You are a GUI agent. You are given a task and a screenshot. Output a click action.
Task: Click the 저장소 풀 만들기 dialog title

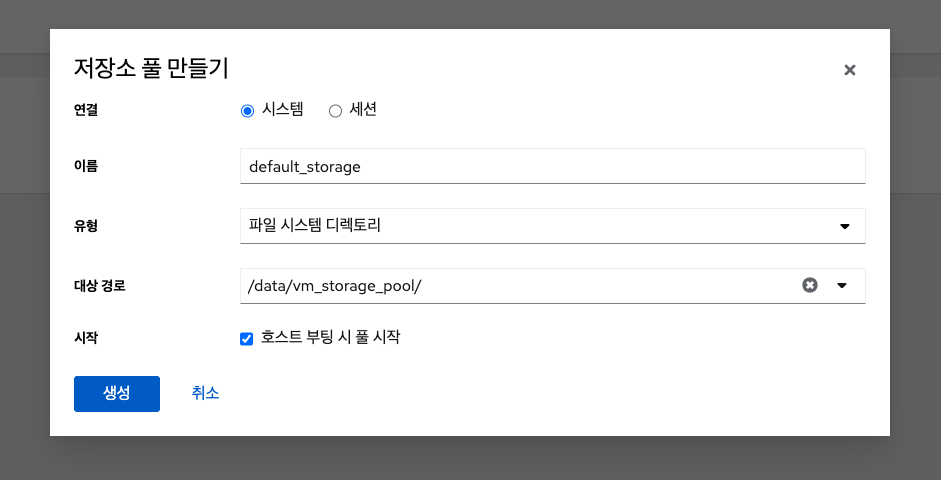point(151,68)
